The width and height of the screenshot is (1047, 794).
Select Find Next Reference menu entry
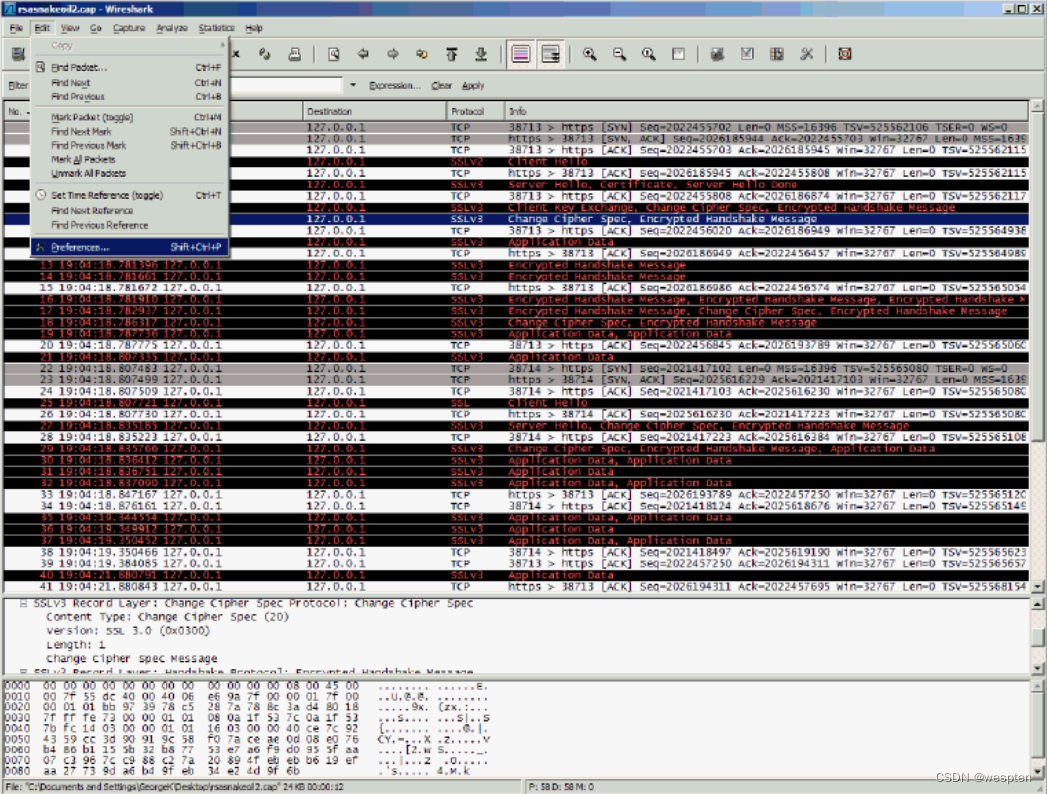coord(130,211)
